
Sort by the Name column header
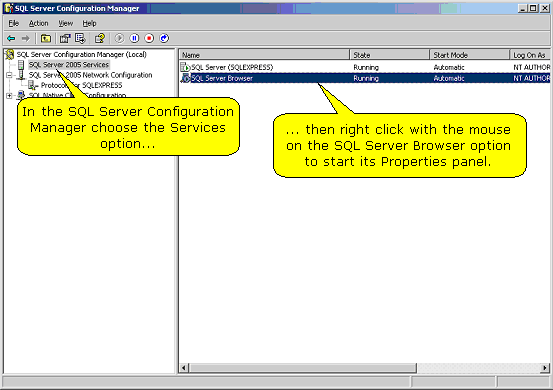pyautogui.click(x=264, y=55)
